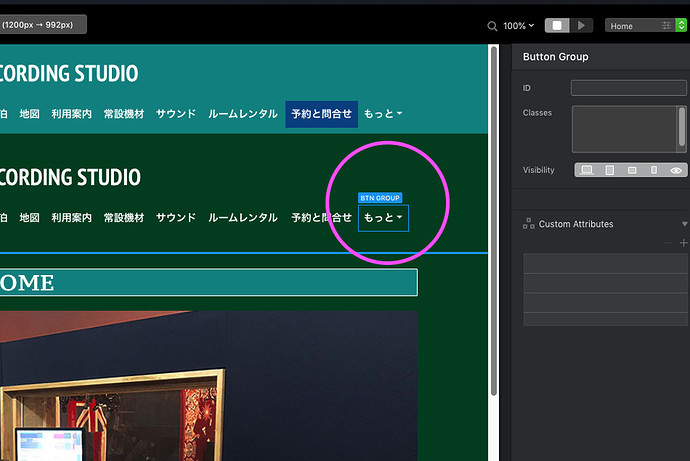Toggle visibility on desktop laptop icon
Image resolution: width=690 pixels, height=461 pixels.
(587, 170)
